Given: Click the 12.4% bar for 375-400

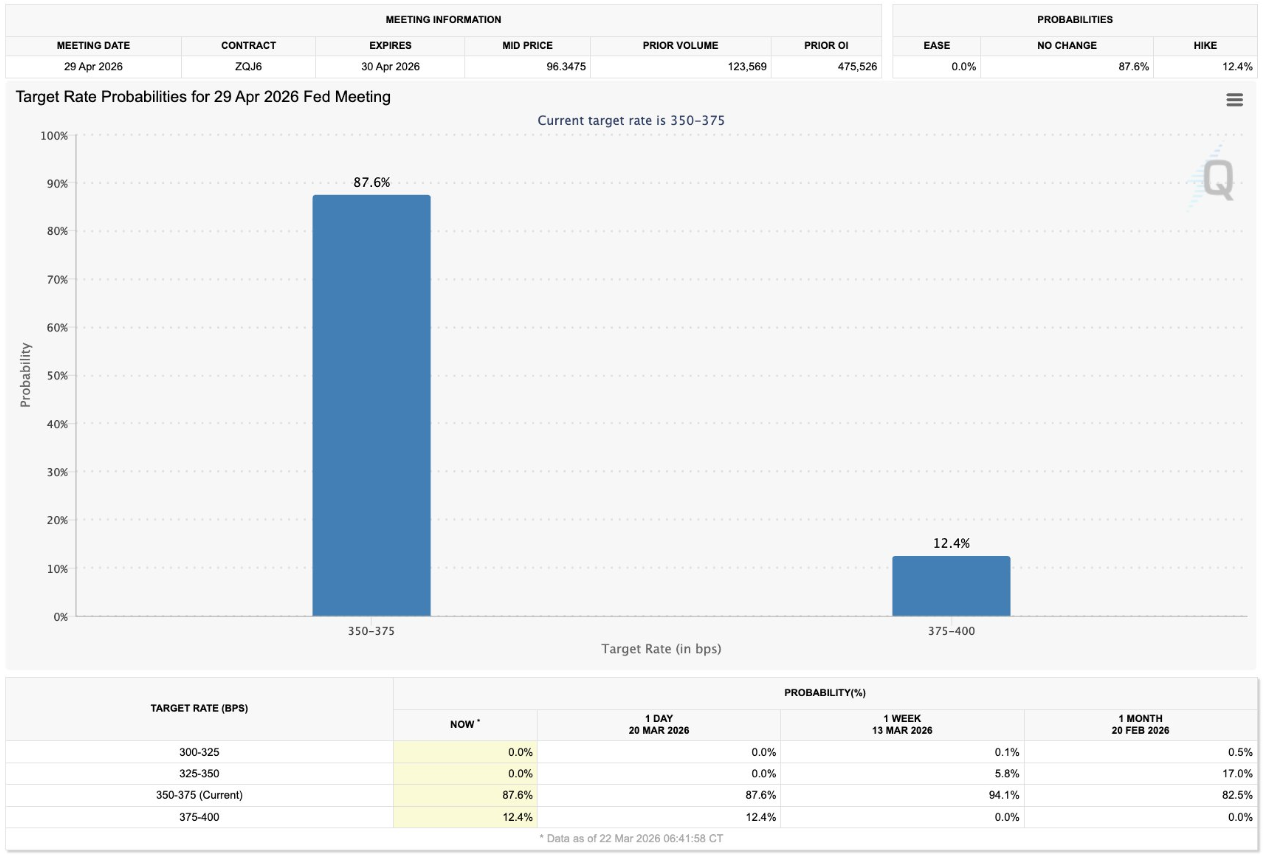Looking at the screenshot, I should (950, 586).
